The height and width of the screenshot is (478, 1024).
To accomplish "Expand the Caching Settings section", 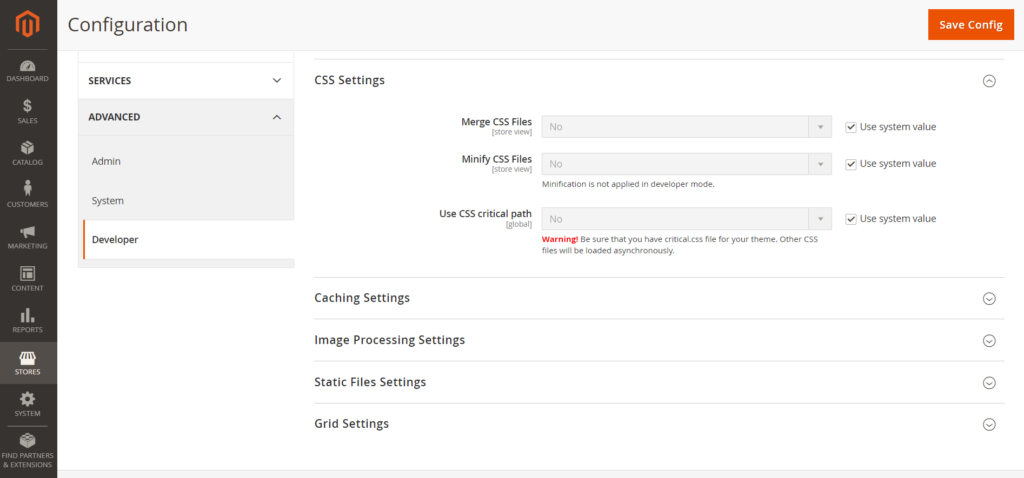I will (x=989, y=298).
